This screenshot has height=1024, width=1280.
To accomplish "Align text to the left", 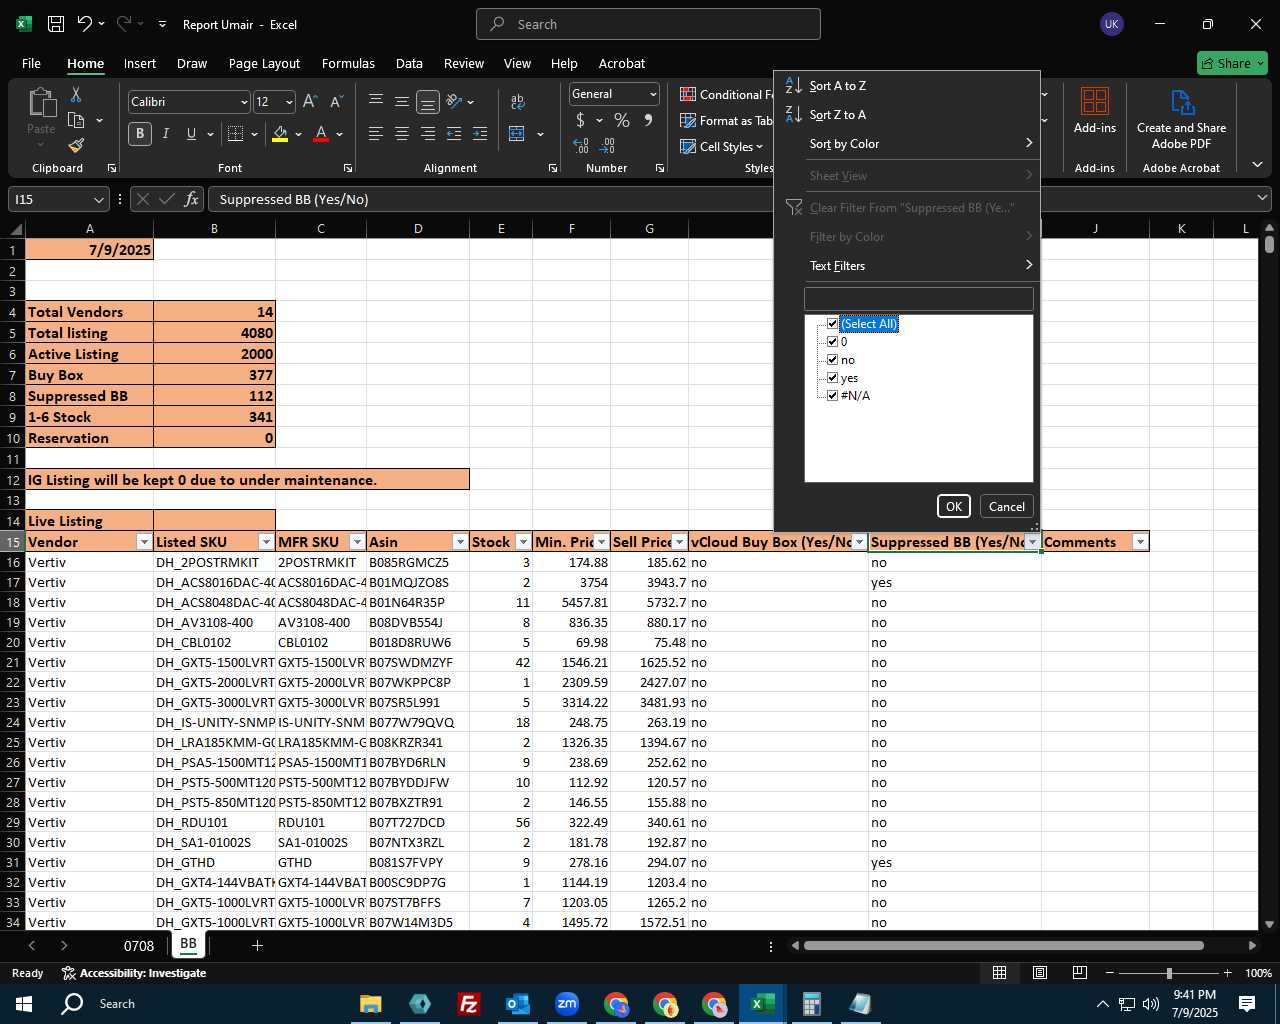I will (376, 133).
